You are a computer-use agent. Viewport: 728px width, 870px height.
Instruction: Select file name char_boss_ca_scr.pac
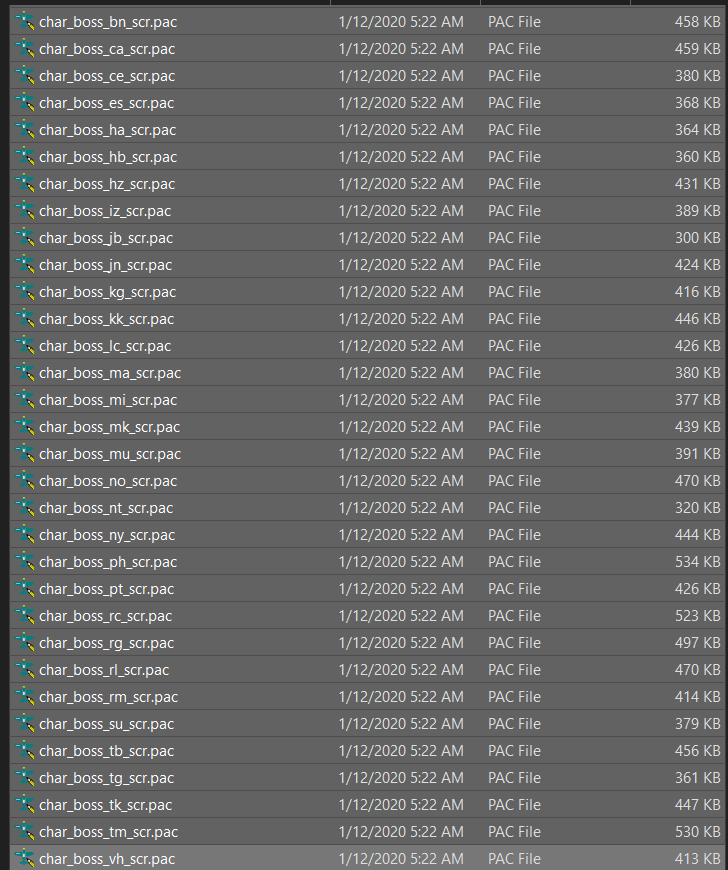point(107,48)
